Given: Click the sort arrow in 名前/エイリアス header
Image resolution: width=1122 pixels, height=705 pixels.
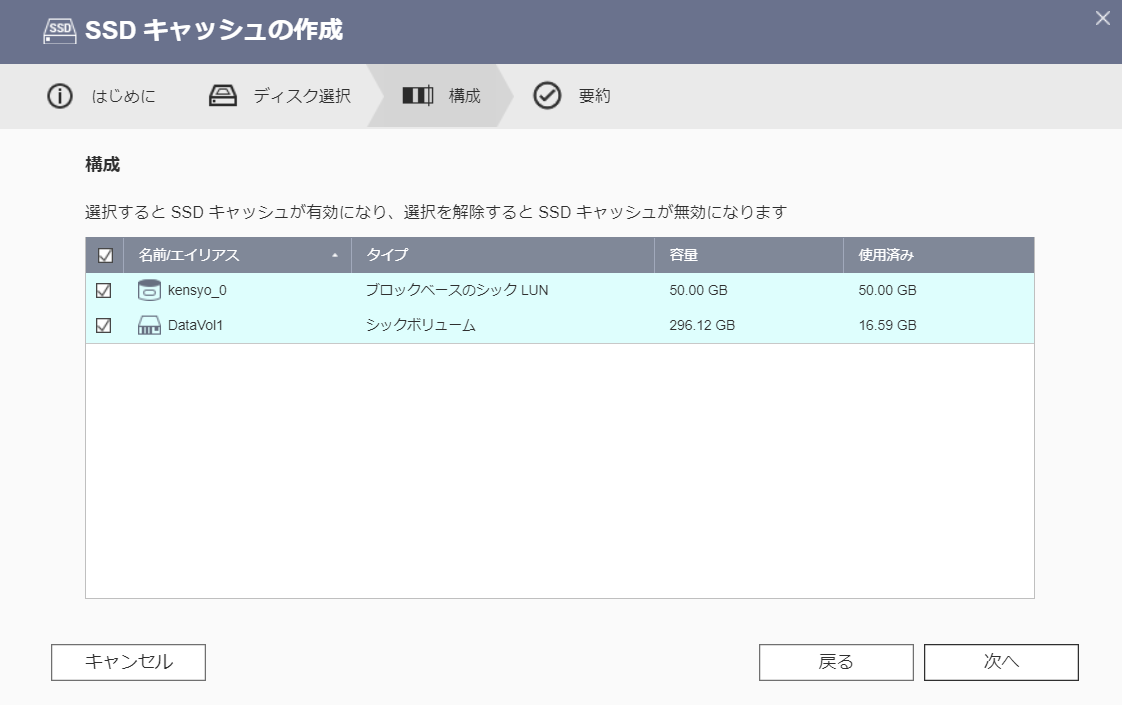Looking at the screenshot, I should pyautogui.click(x=335, y=256).
